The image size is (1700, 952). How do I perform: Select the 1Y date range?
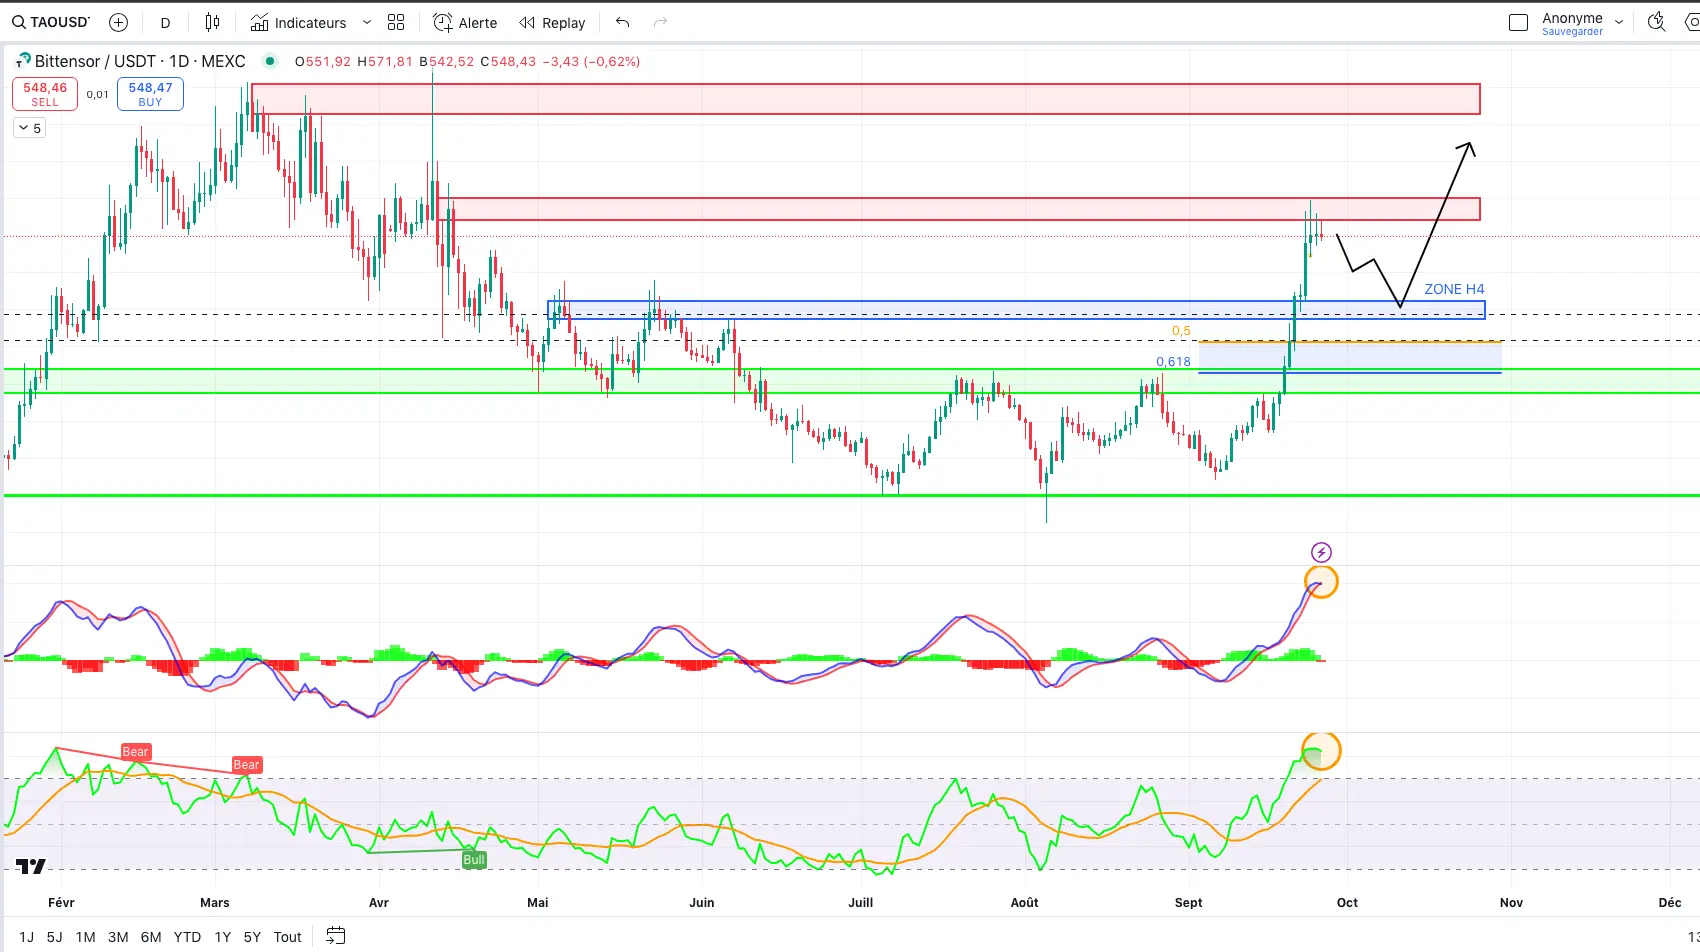click(223, 937)
